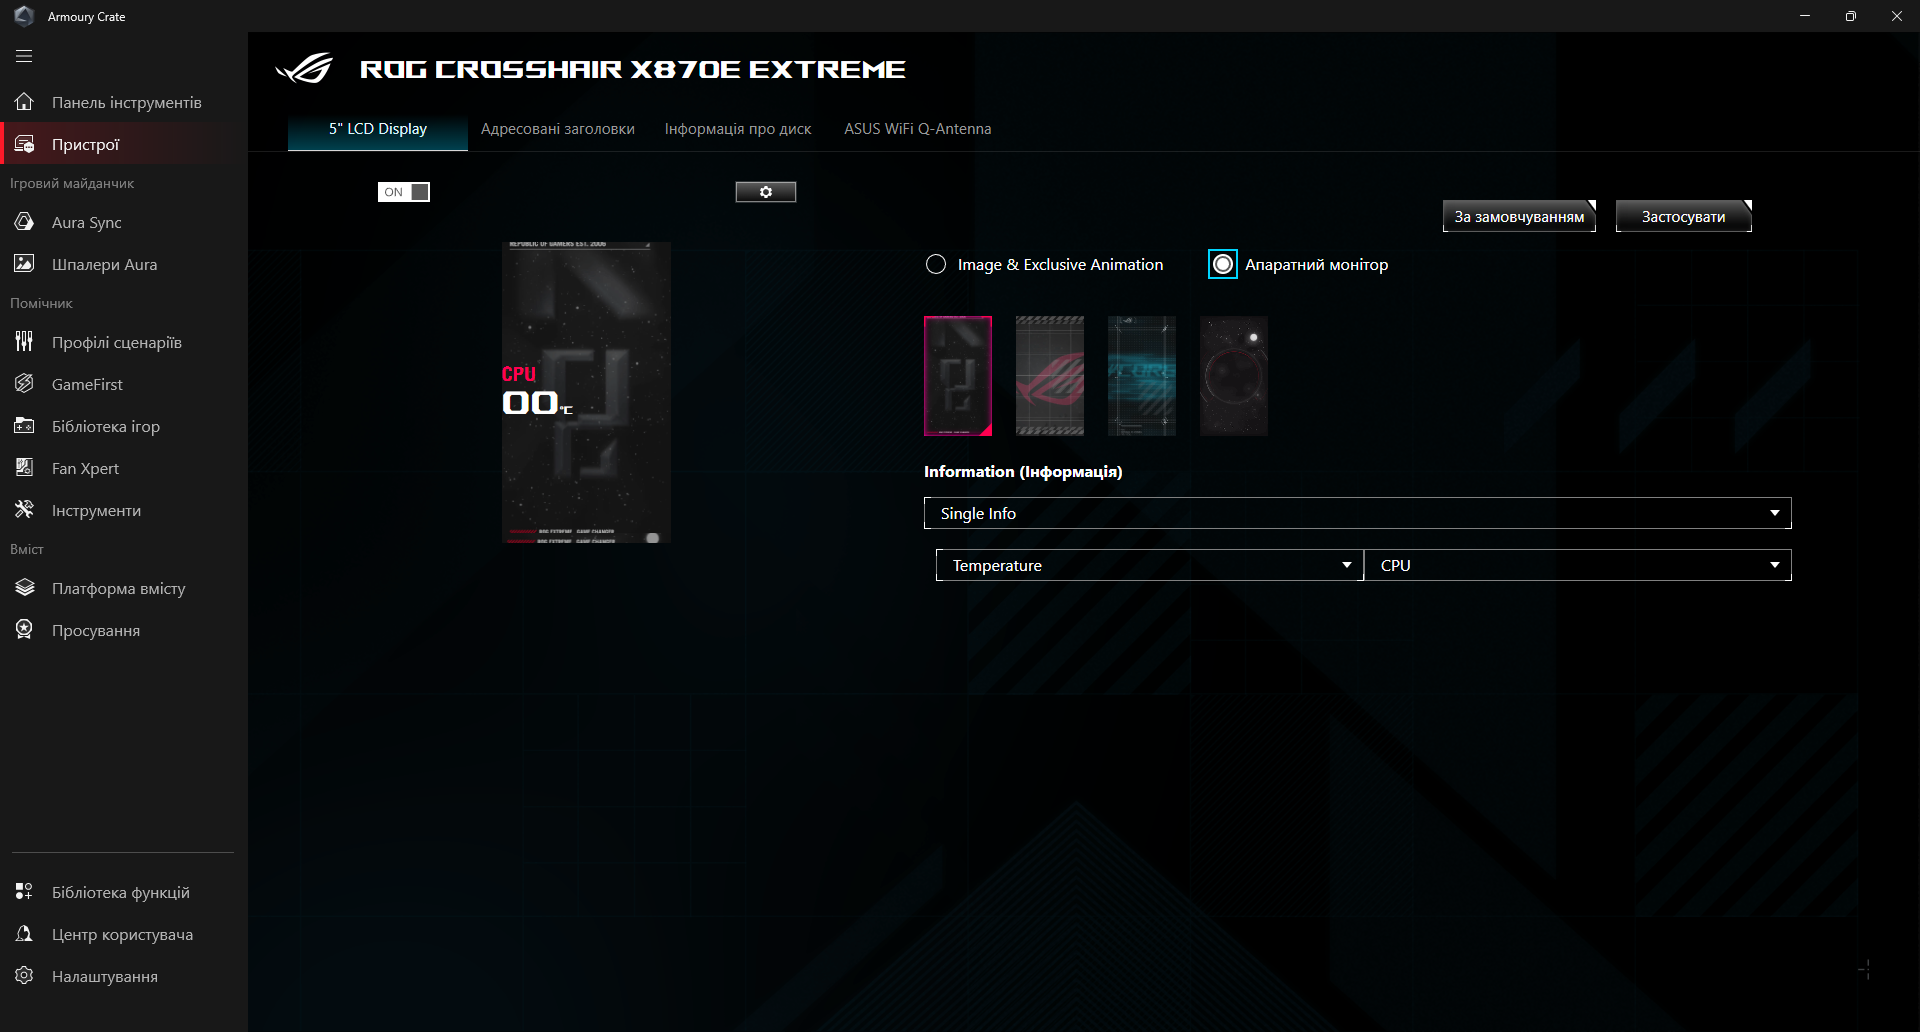
Task: Close the Armoury Crate window
Action: tap(1897, 16)
